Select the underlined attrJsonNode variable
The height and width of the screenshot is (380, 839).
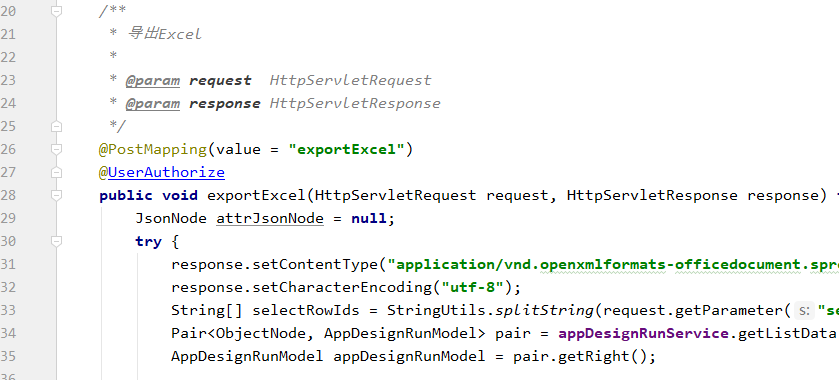click(x=270, y=218)
